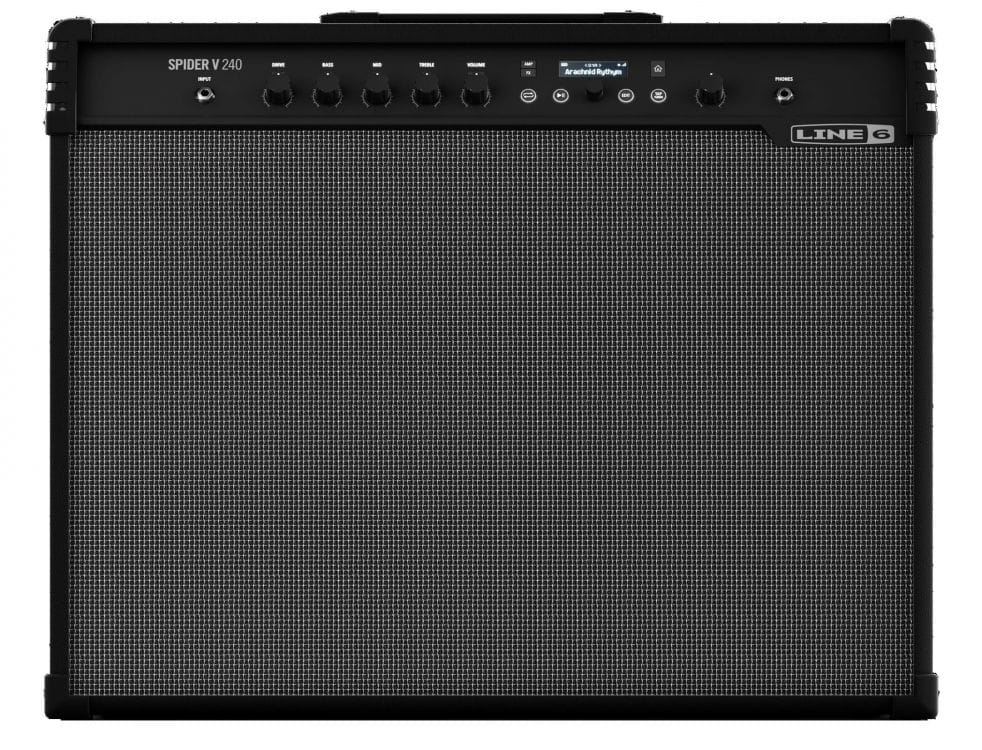This screenshot has width=982, height=750.
Task: Click the Drive knob
Action: pos(276,95)
